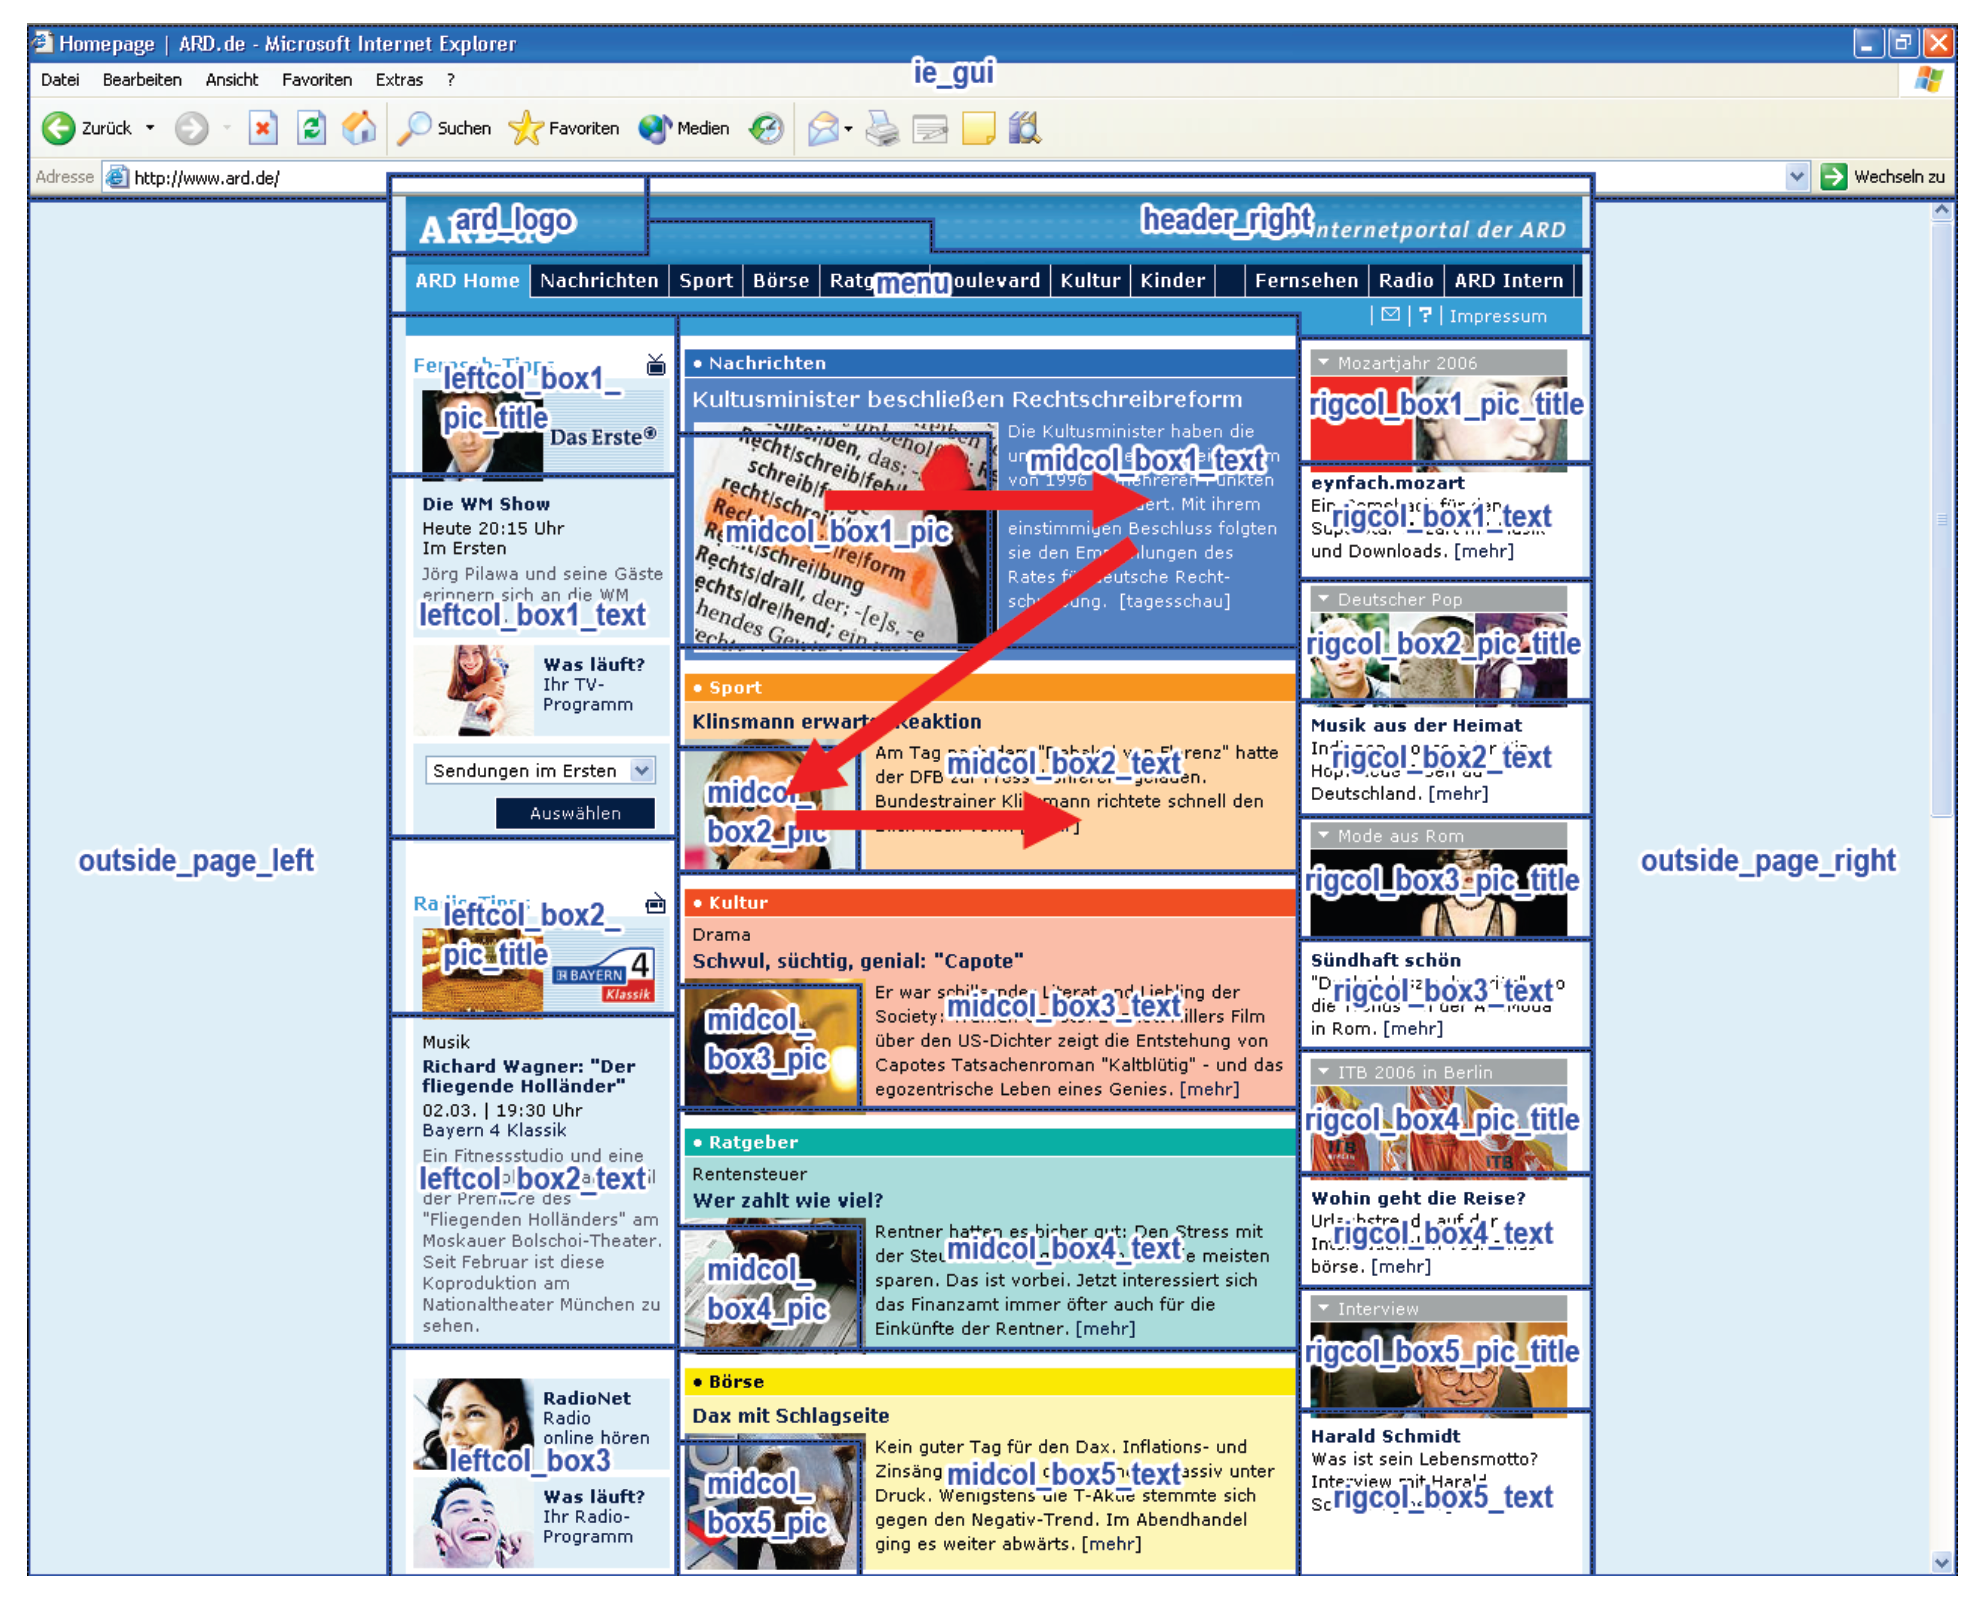Refresh the page with the green arrows icon

312,128
